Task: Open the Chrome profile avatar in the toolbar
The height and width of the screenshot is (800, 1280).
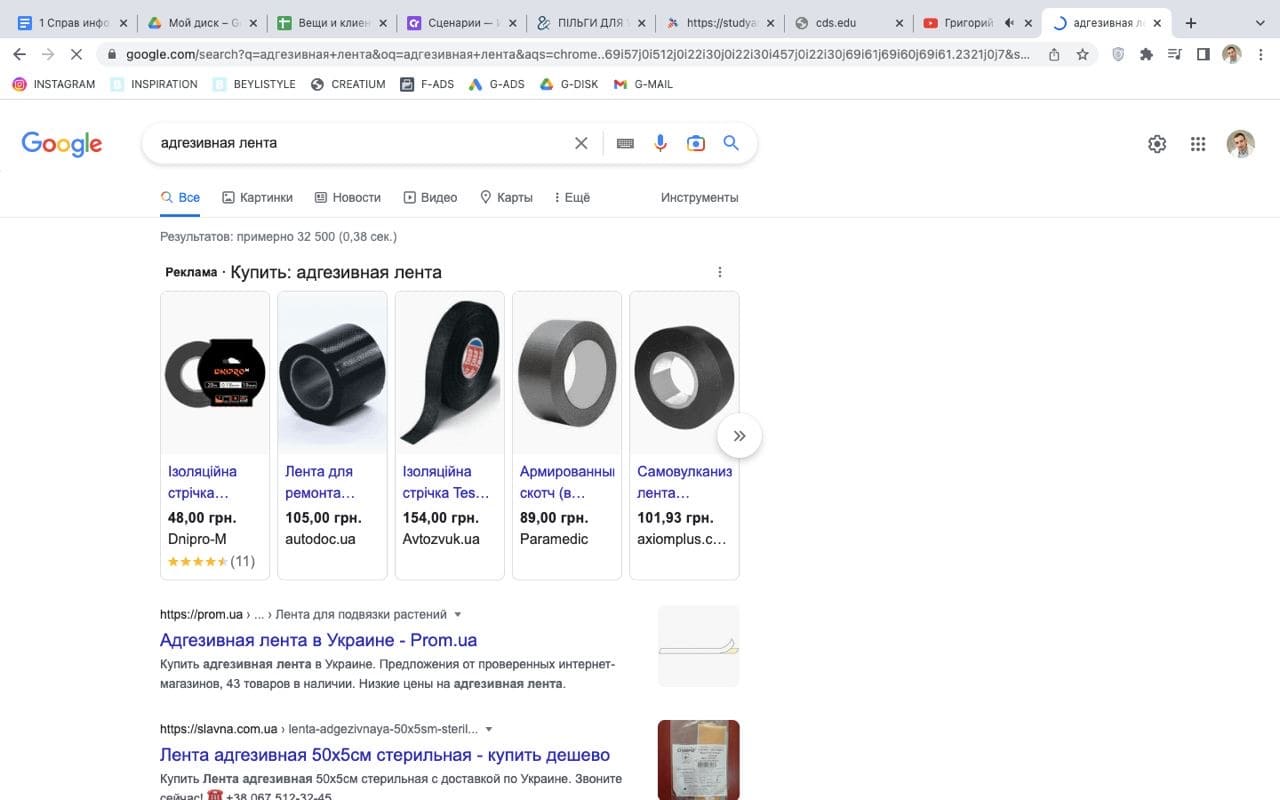Action: pyautogui.click(x=1231, y=54)
